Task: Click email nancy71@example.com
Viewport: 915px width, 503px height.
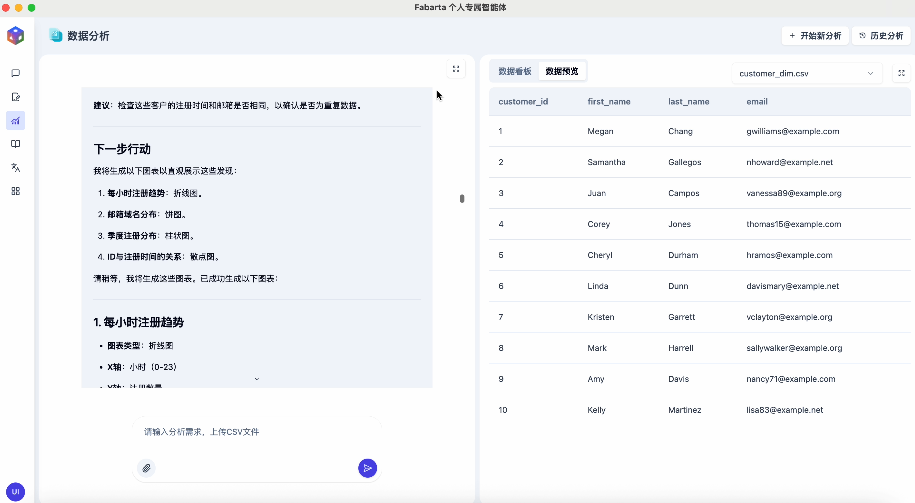Action: pyautogui.click(x=791, y=379)
